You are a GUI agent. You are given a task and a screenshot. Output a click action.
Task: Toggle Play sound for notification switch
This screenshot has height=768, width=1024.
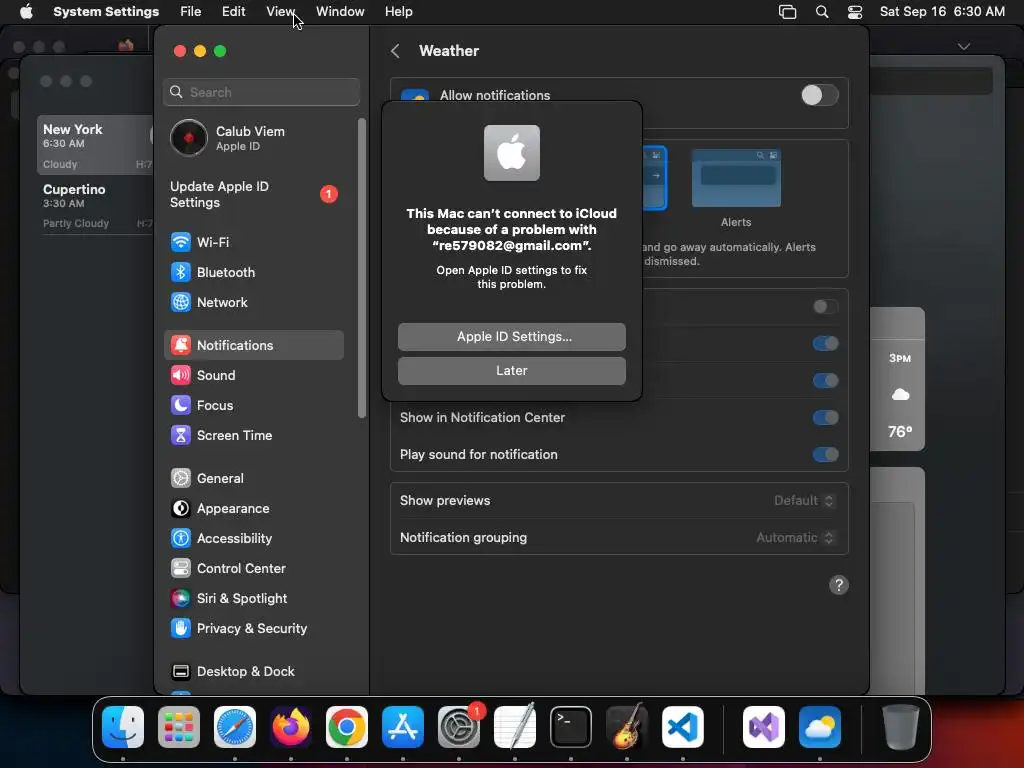(825, 455)
